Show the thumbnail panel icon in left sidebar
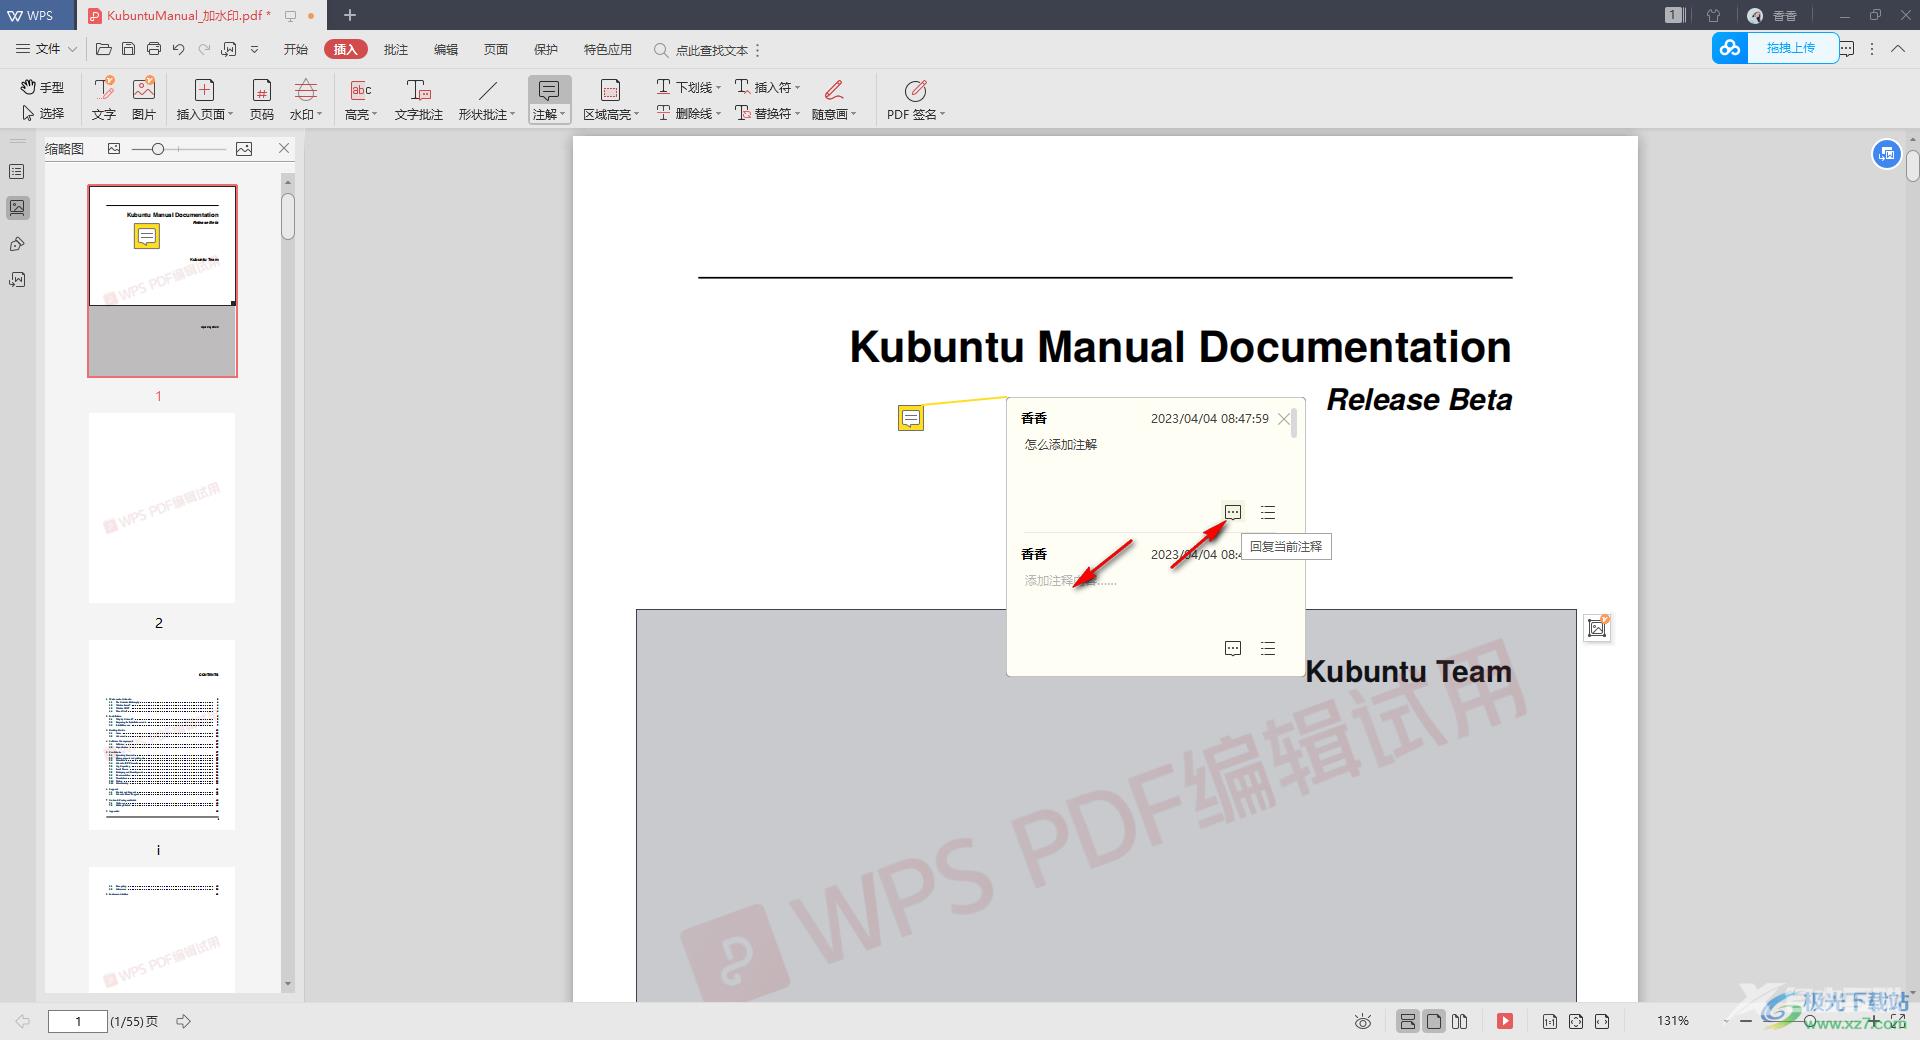This screenshot has height=1040, width=1920. (17, 208)
